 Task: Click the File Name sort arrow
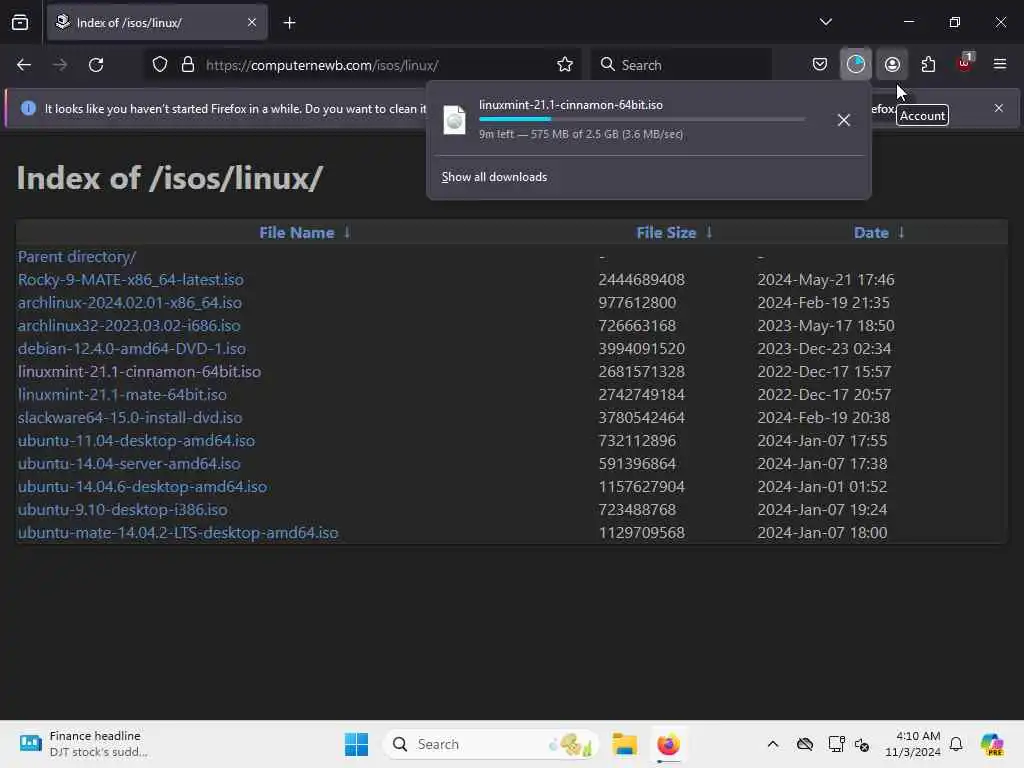[x=347, y=232]
